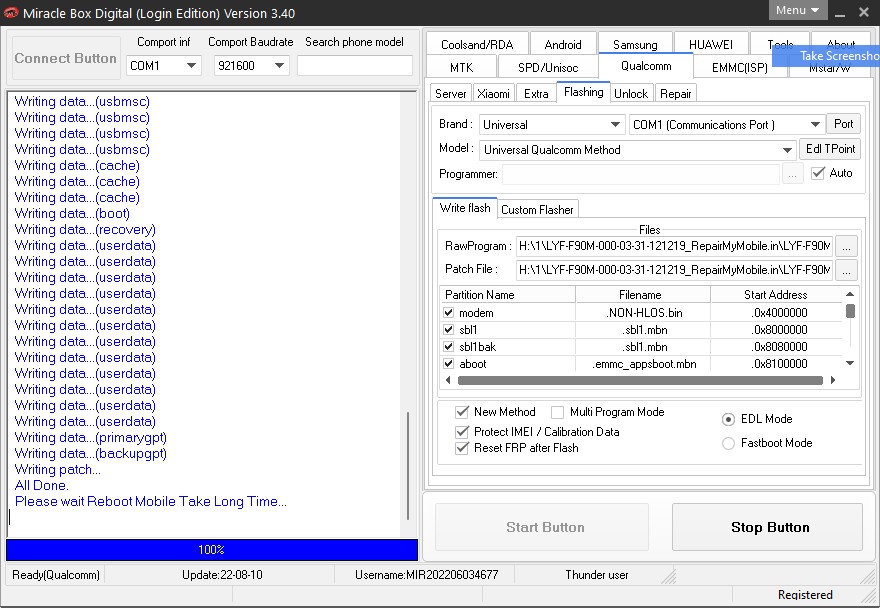Click partition list scroll down arrow
This screenshot has height=608, width=880.
point(850,363)
